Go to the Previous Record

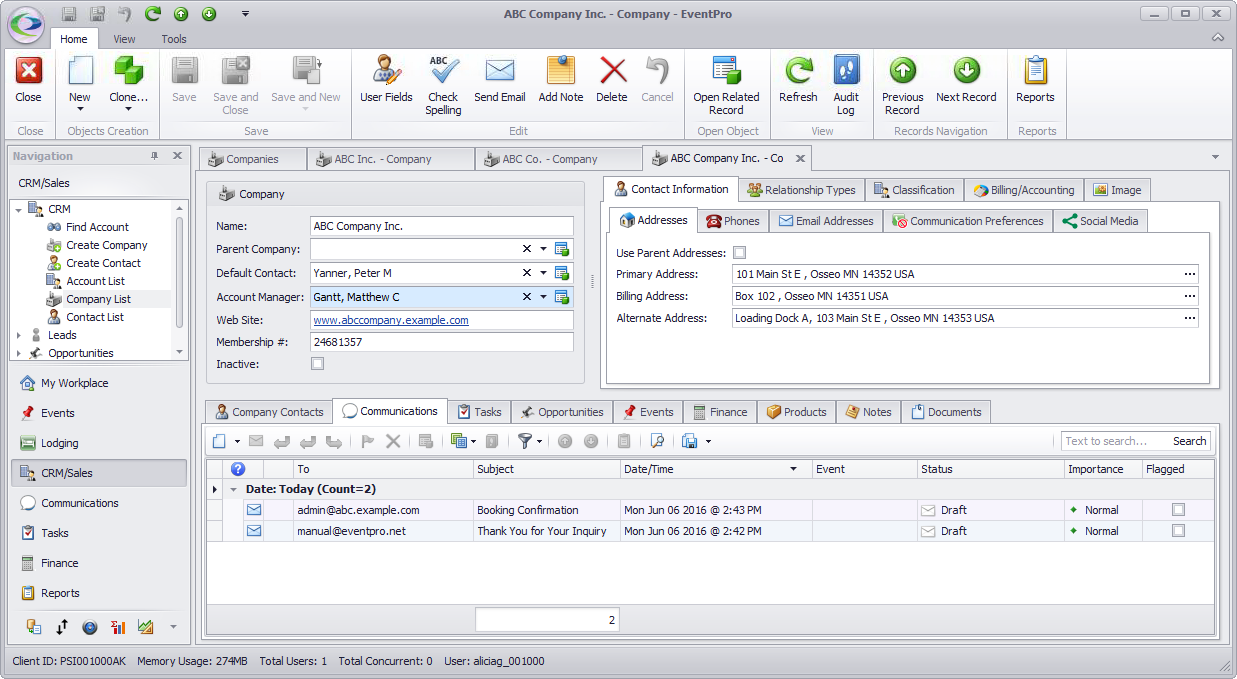(902, 85)
